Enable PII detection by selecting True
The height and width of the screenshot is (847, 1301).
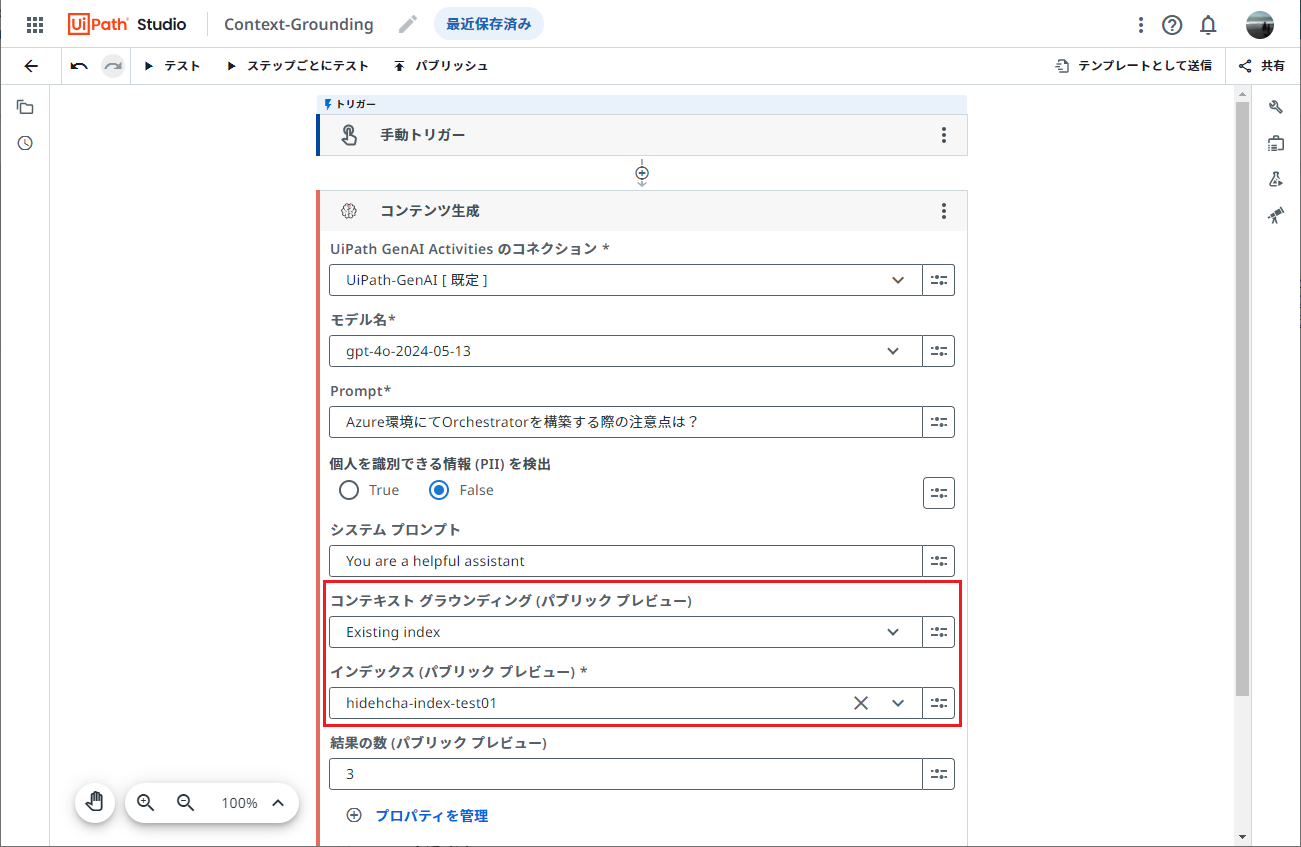pyautogui.click(x=349, y=489)
